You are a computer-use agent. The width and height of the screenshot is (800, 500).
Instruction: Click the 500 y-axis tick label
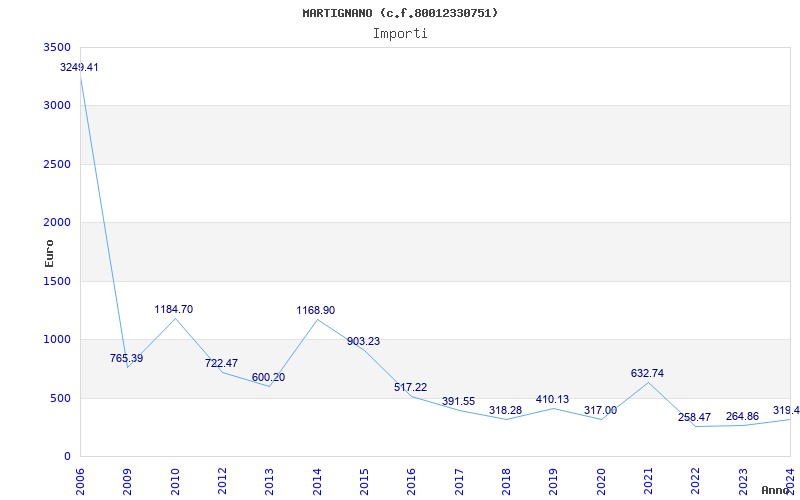61,398
